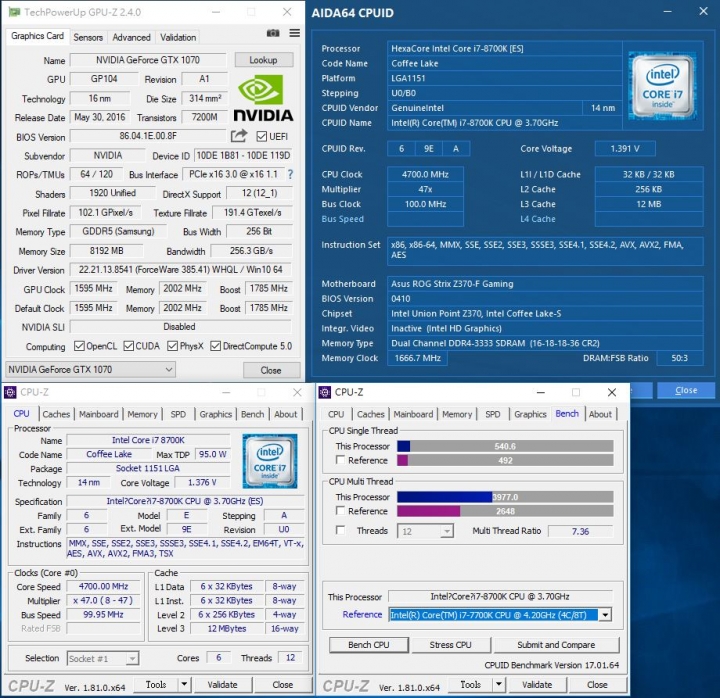This screenshot has width=720, height=698.
Task: Click AIDA64 Memory Clock 1666.7 MHz value
Action: click(418, 358)
